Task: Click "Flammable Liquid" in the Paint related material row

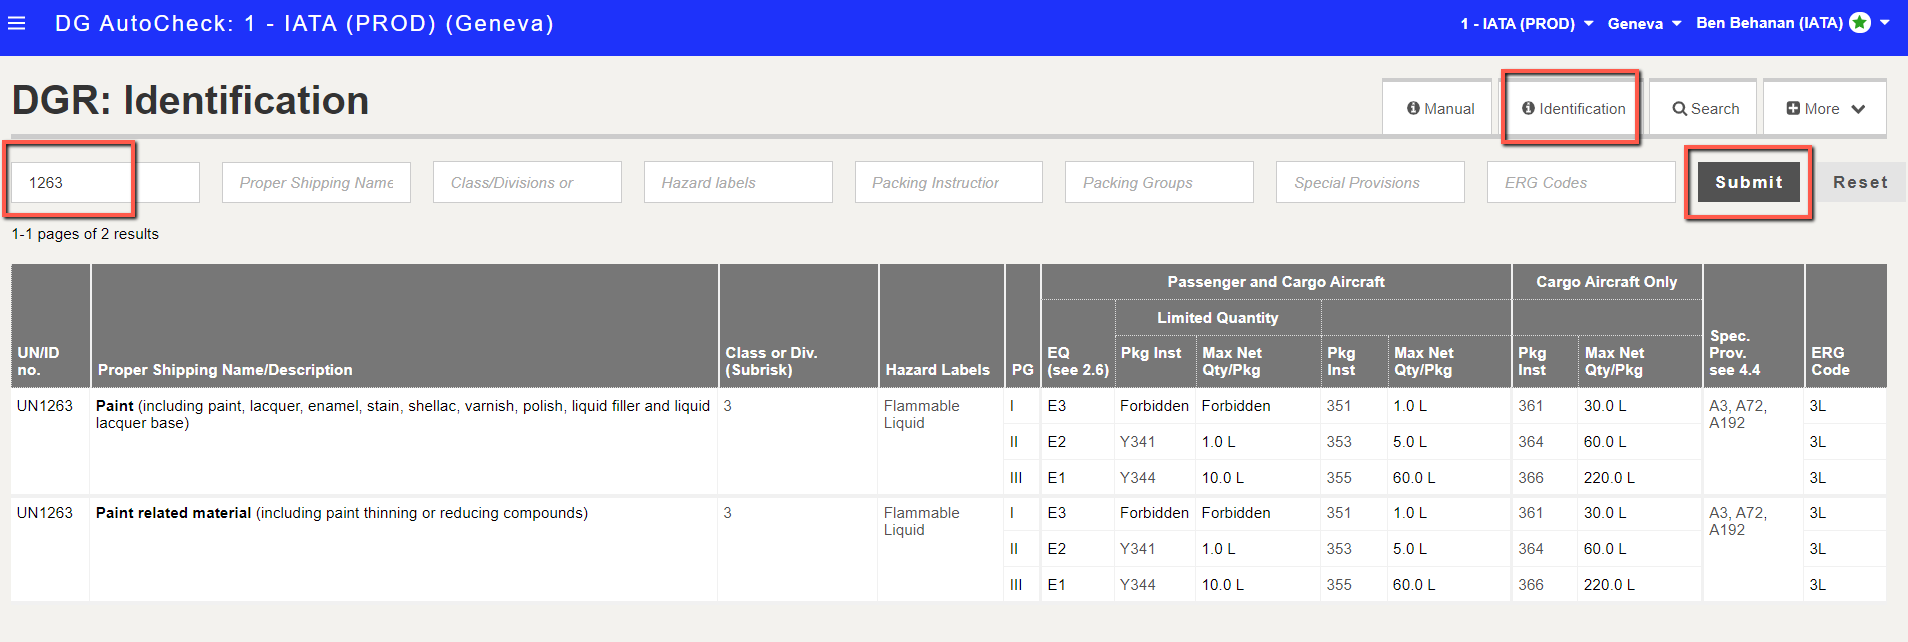Action: coord(921,521)
